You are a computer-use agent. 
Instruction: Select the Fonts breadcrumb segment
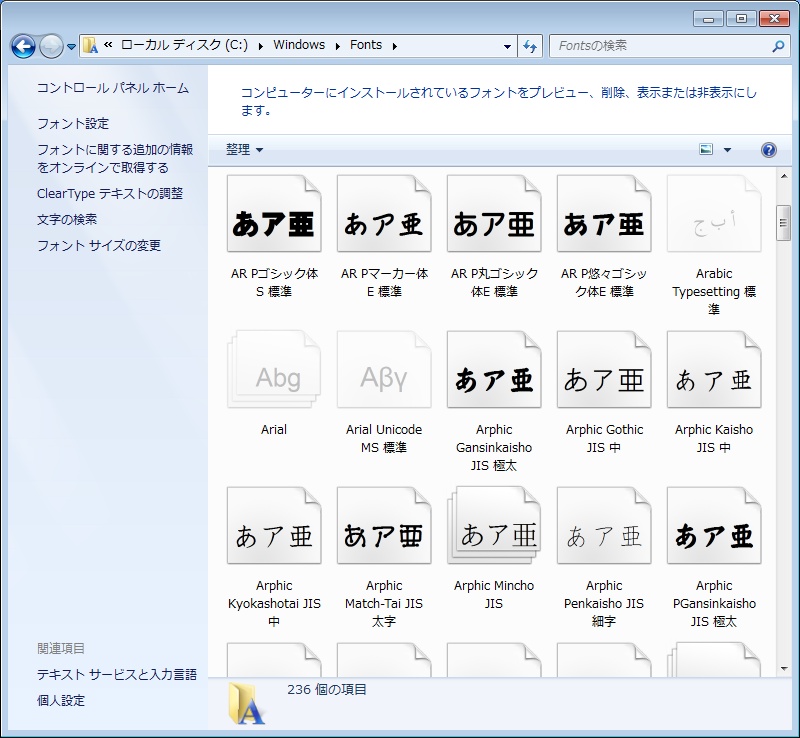click(366, 45)
